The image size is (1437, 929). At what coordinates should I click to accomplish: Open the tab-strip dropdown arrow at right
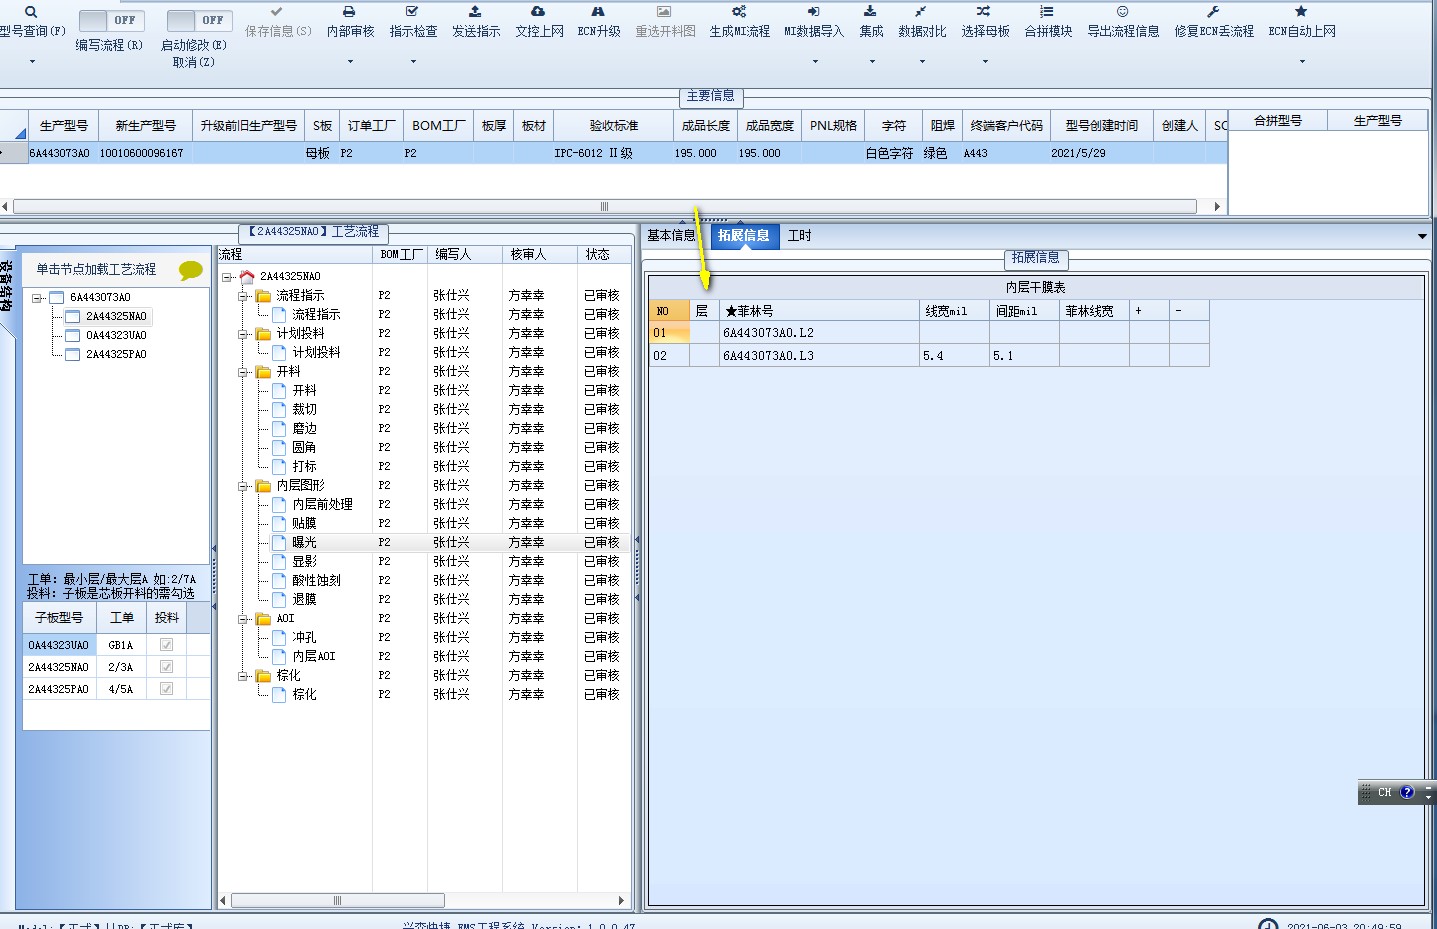pos(1422,237)
